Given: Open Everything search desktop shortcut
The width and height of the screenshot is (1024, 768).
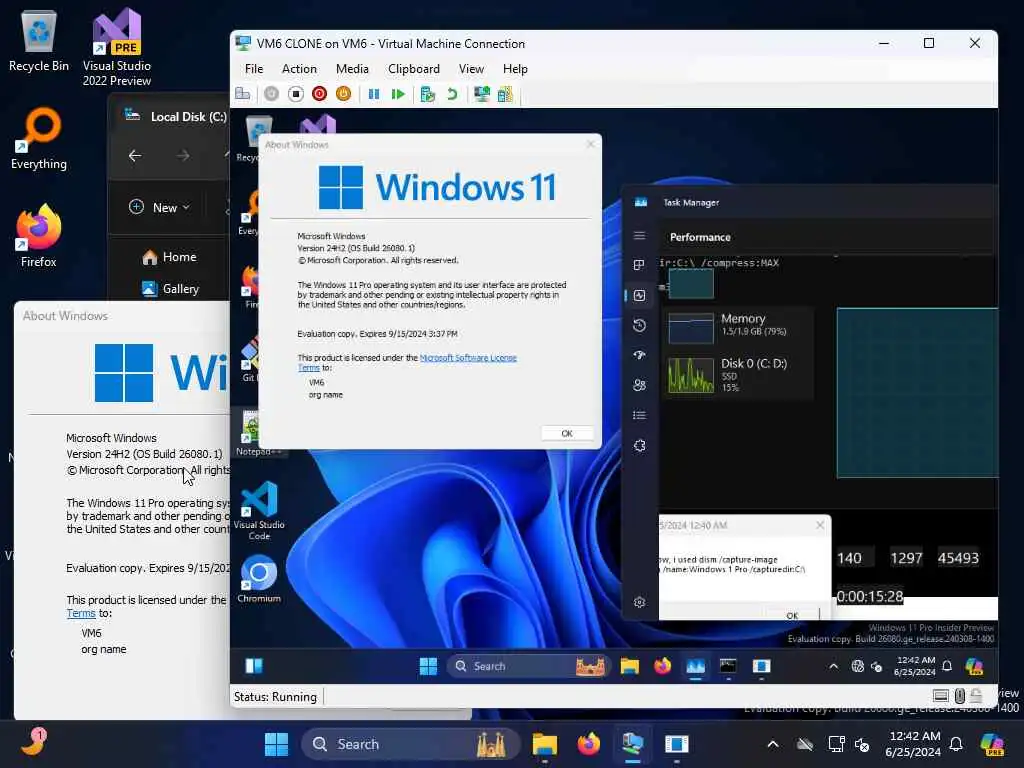Looking at the screenshot, I should pyautogui.click(x=39, y=138).
